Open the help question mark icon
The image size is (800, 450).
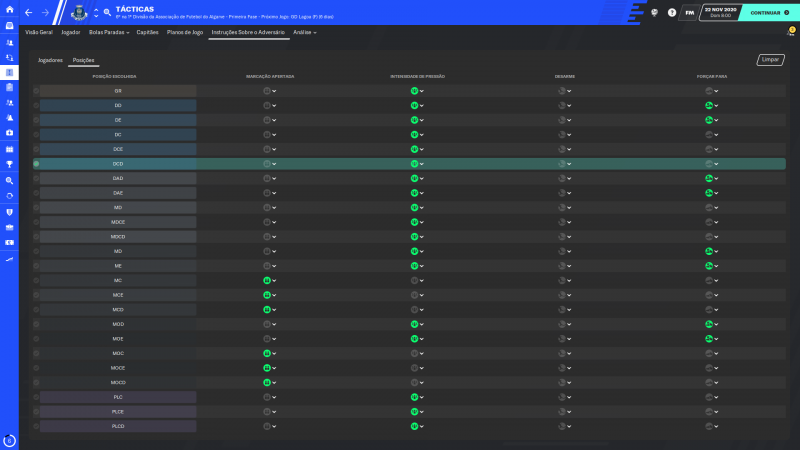(672, 13)
